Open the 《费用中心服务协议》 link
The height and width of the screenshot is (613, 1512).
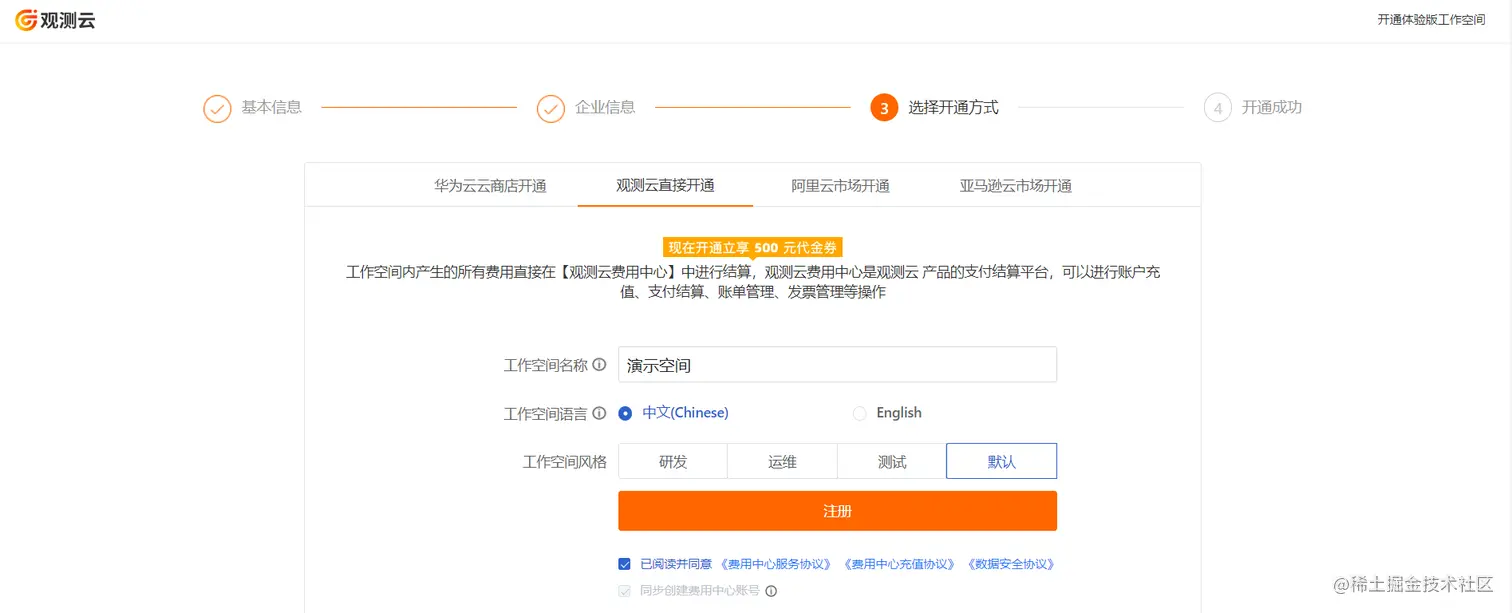point(776,564)
